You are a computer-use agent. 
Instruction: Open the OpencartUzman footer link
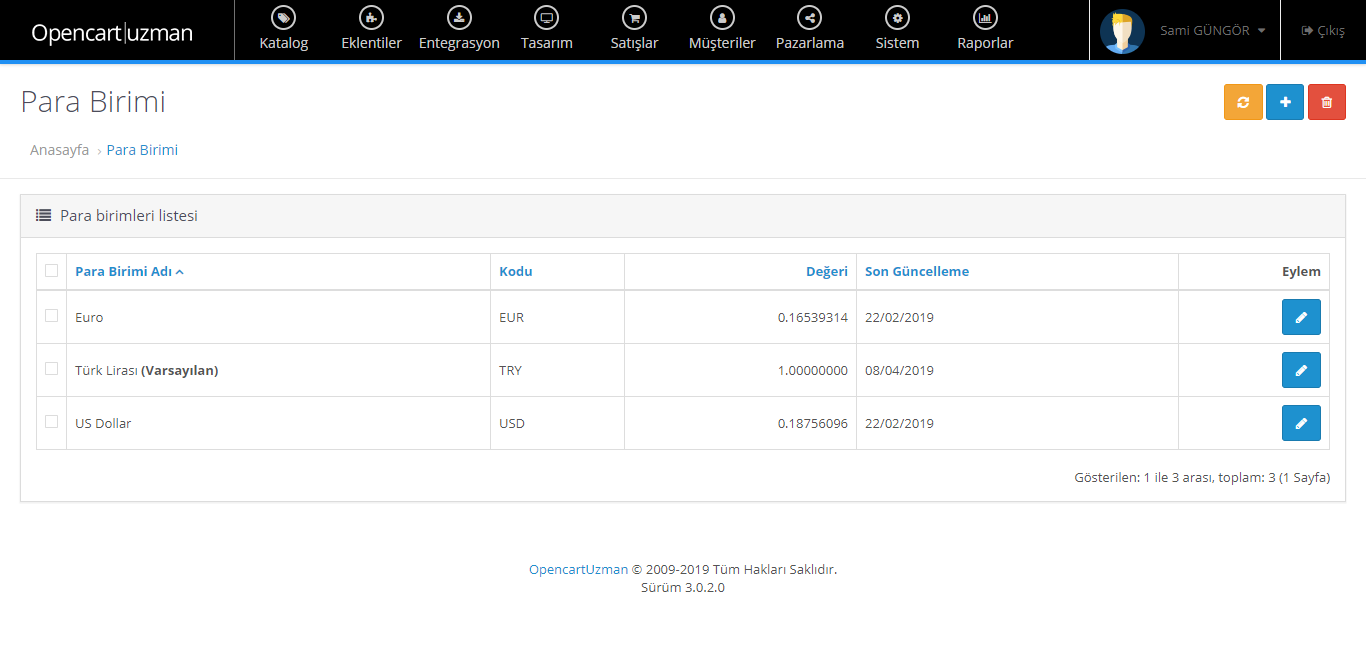(578, 569)
